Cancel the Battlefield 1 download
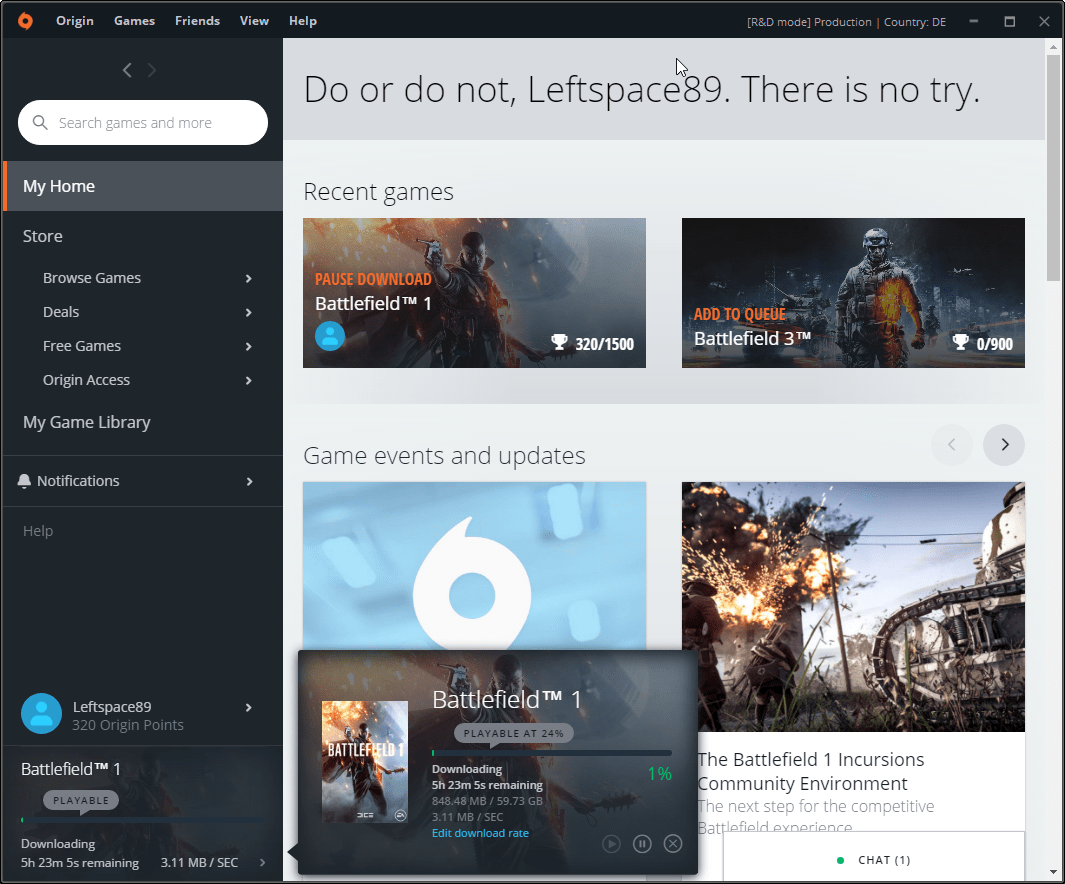 pos(672,844)
